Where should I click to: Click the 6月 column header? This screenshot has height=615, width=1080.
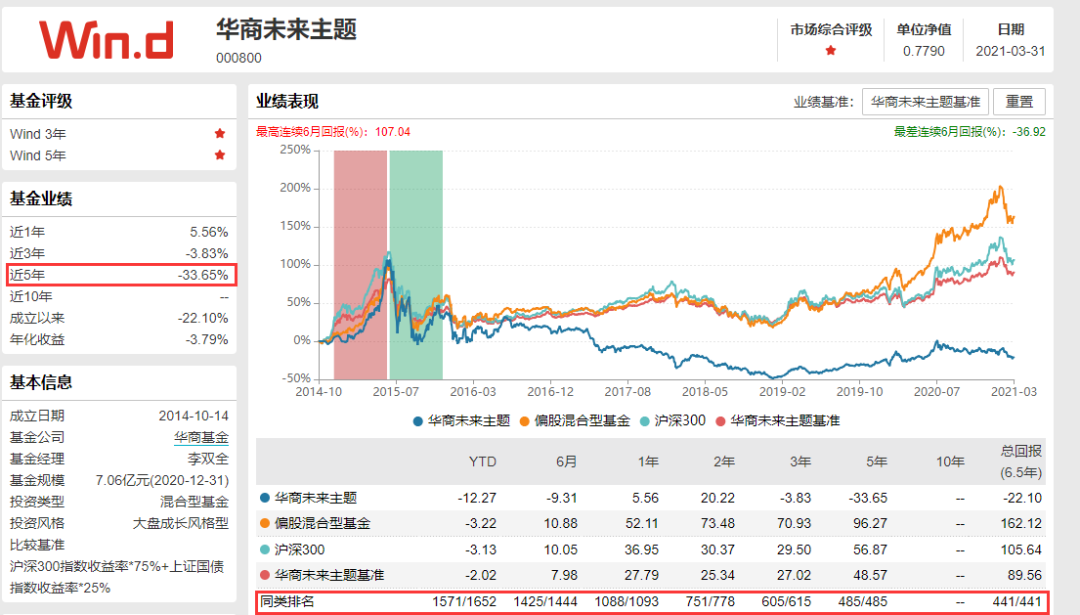point(566,461)
